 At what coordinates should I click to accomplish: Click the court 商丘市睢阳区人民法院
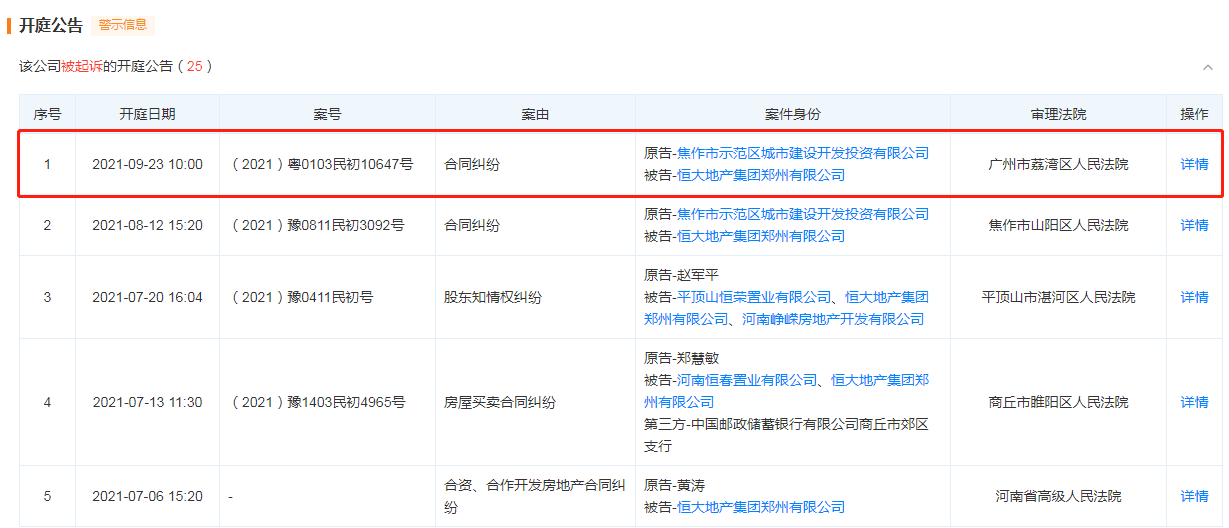(x=1058, y=402)
